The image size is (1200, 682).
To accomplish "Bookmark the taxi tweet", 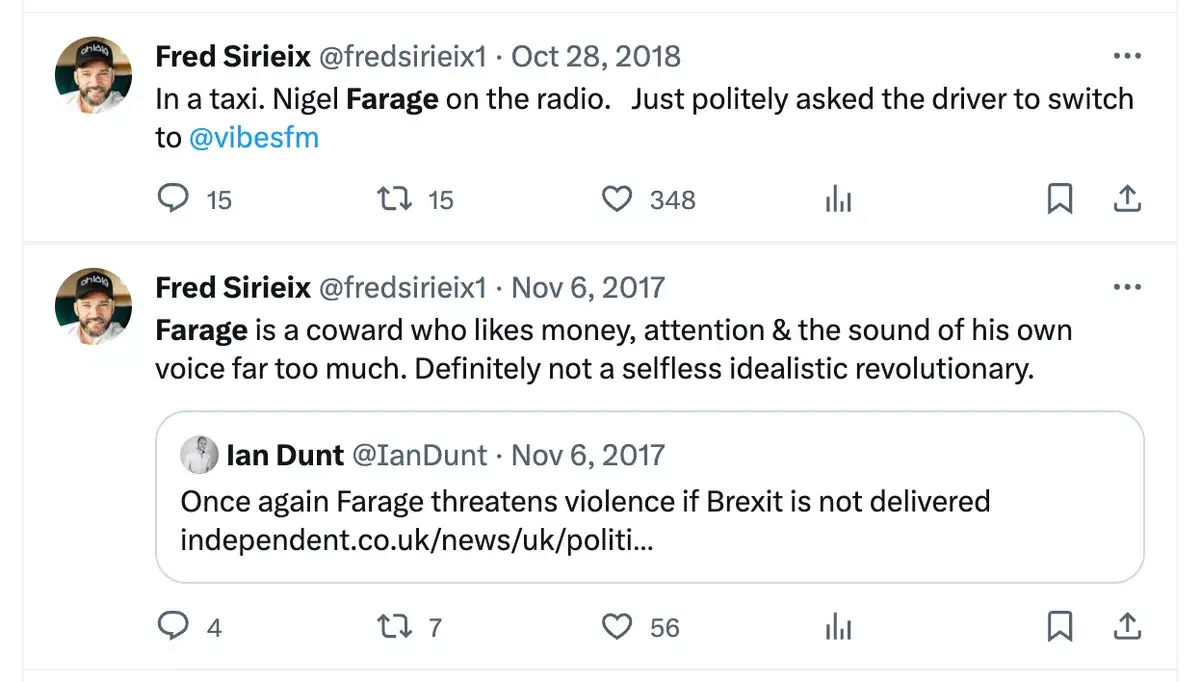I will 1060,199.
